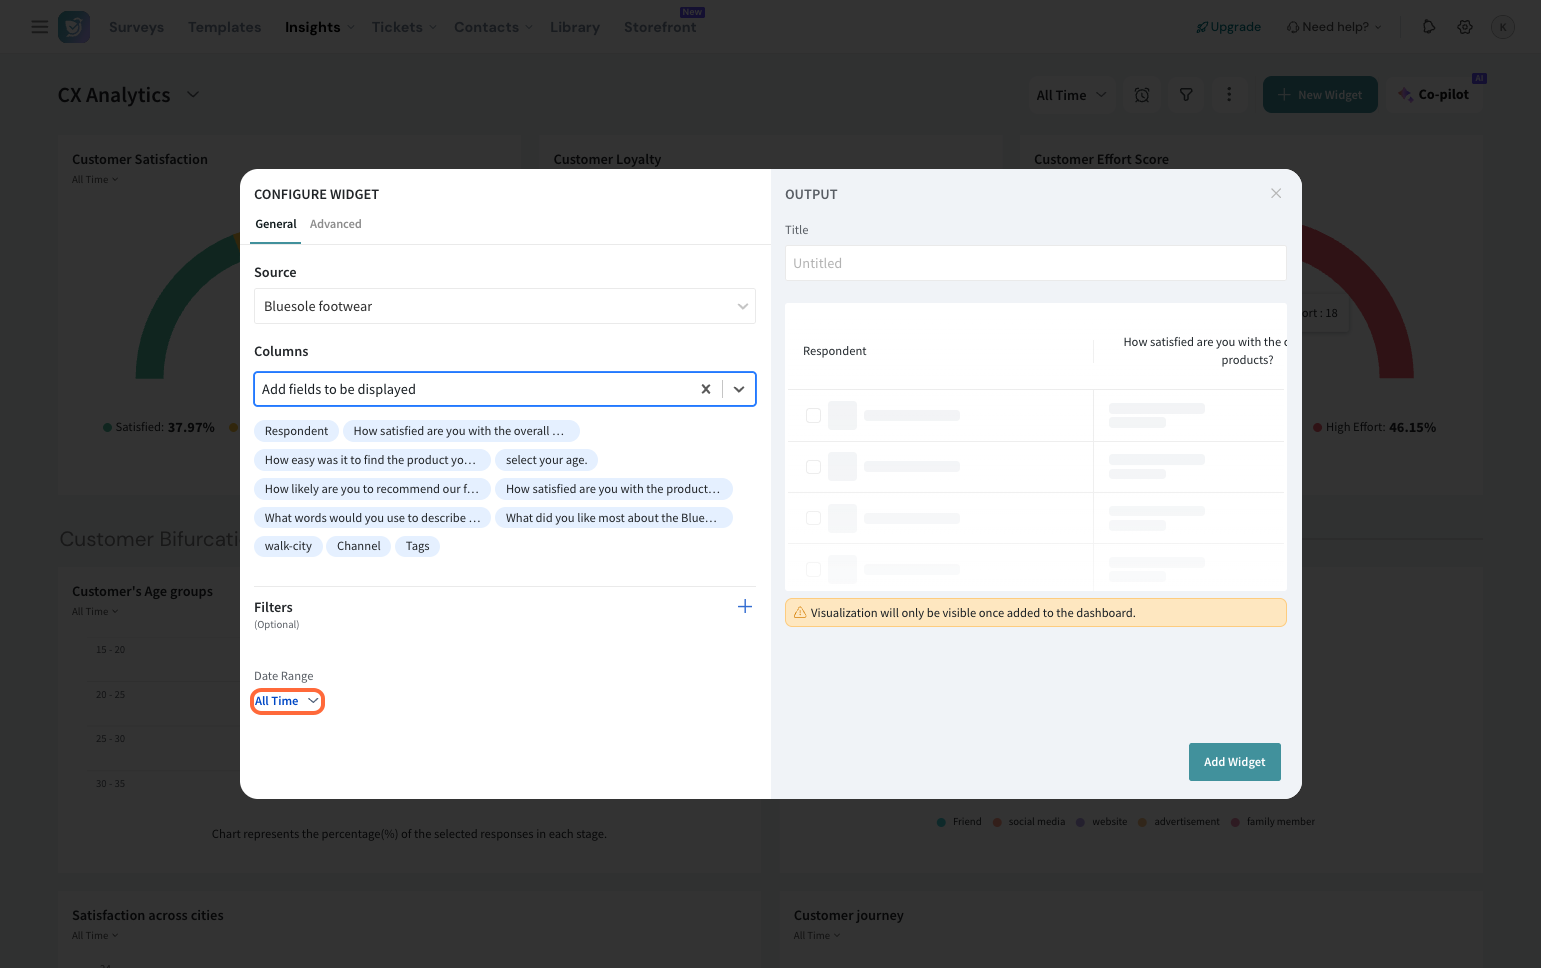Viewport: 1541px width, 968px height.
Task: Click the three-dot more options icon
Action: coord(1229,95)
